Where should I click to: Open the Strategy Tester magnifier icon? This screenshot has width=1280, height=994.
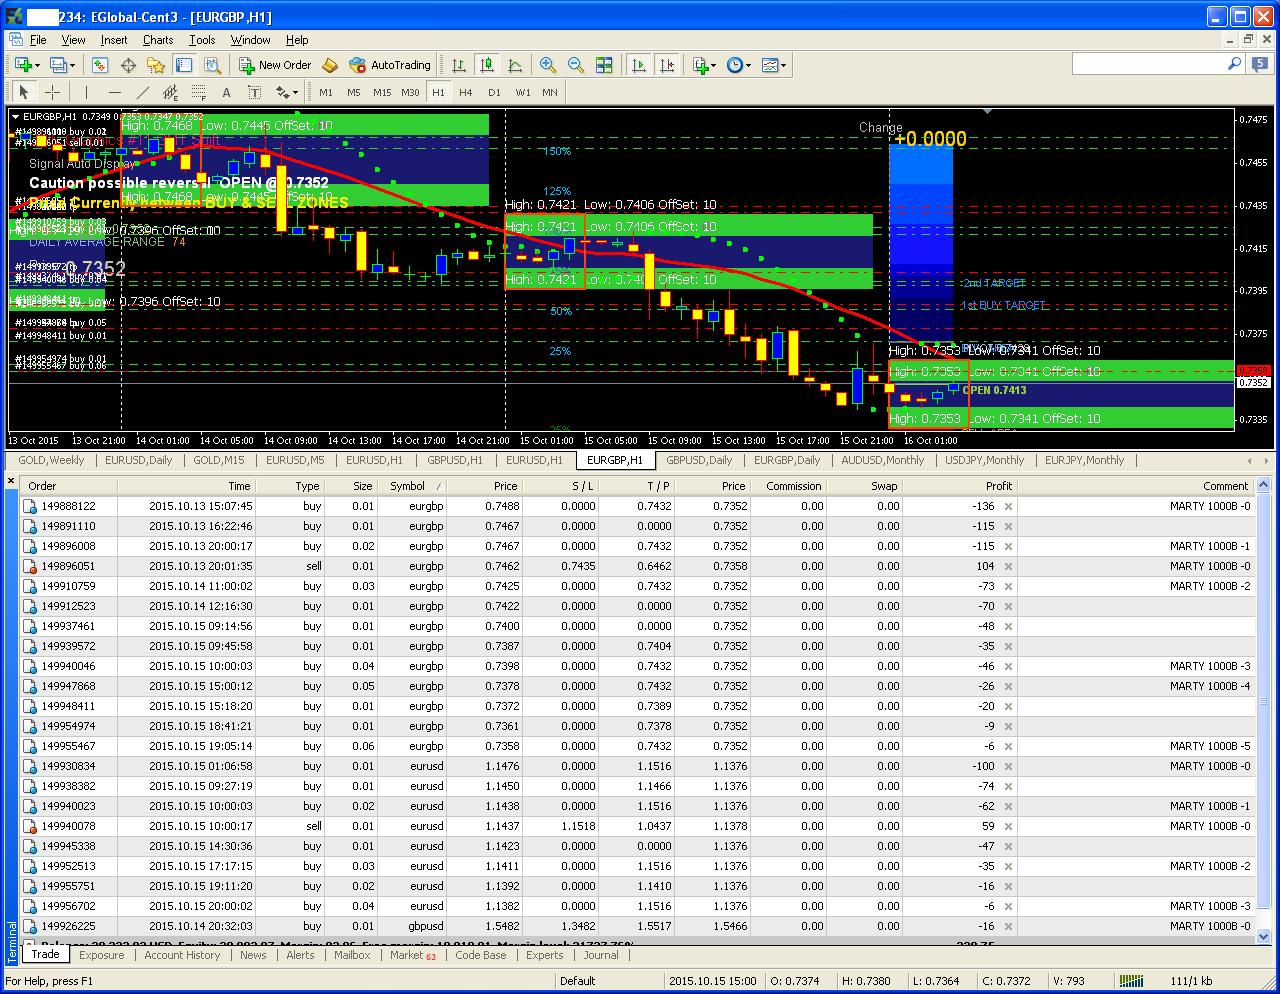[212, 65]
